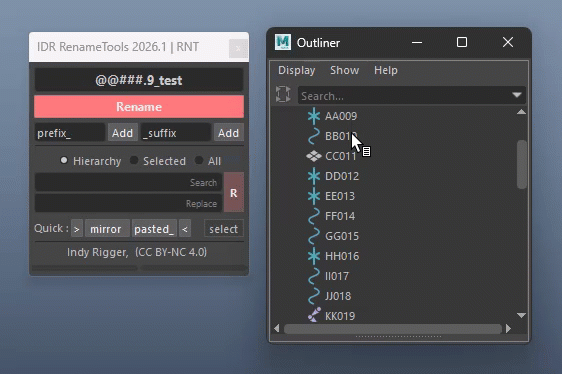This screenshot has height=374, width=562.
Task: Select the Selected radio button
Action: click(x=134, y=160)
